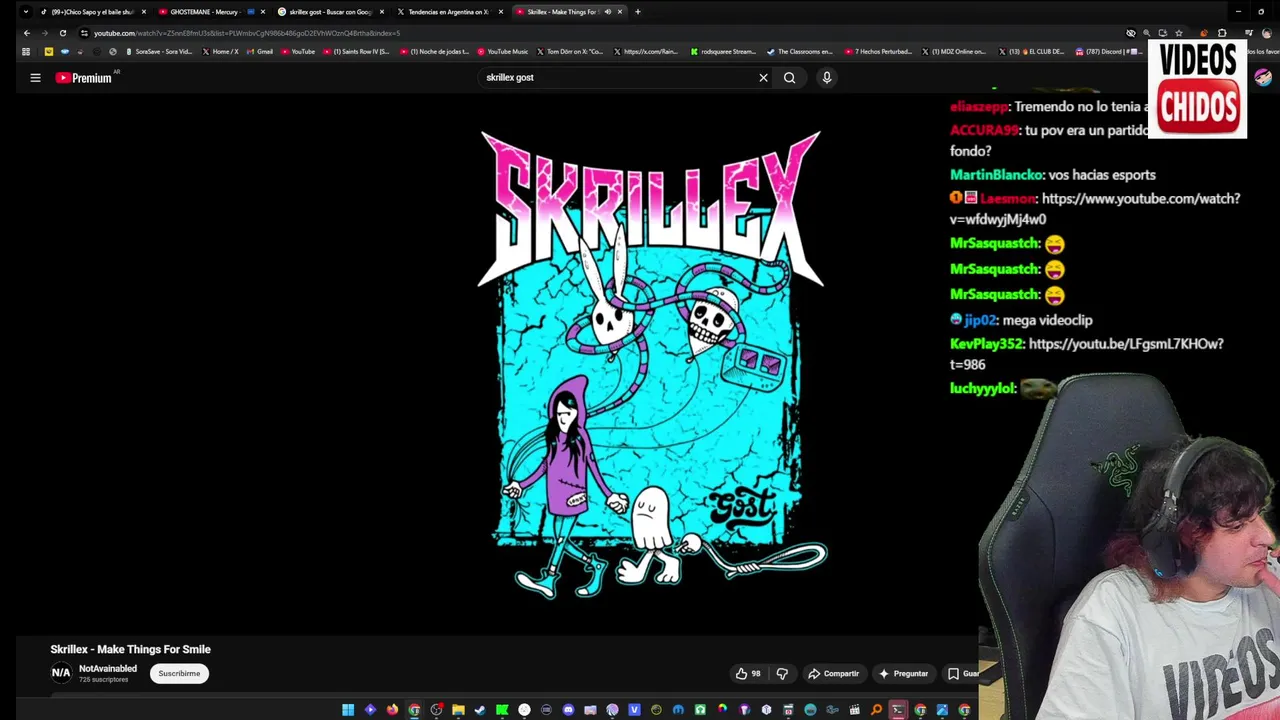Expand the tab search dropdown arrow
1280x720 pixels.
26,12
